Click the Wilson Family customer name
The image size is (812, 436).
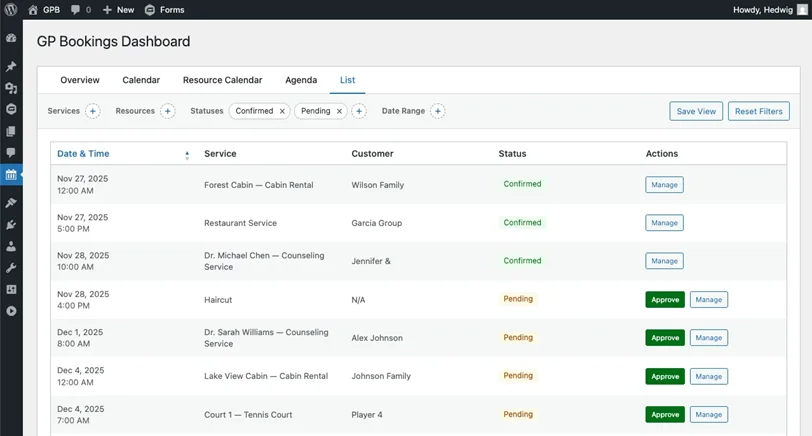coord(378,185)
